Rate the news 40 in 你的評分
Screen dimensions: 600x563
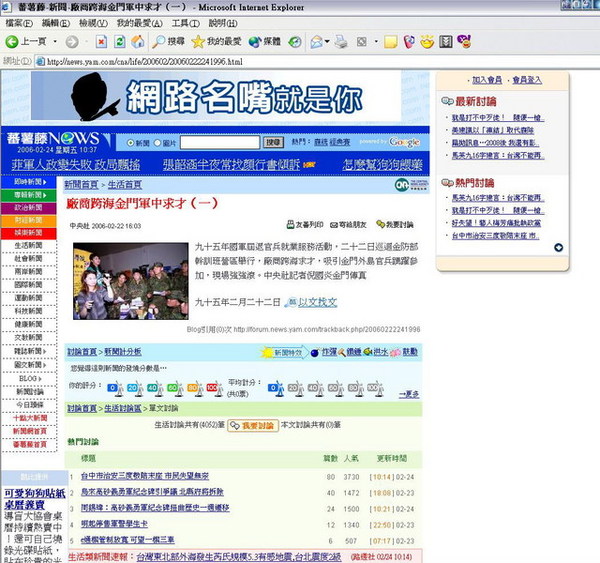(155, 388)
